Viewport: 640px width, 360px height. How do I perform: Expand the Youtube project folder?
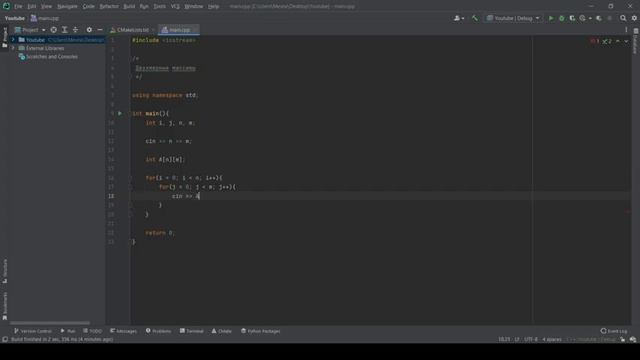click(13, 40)
